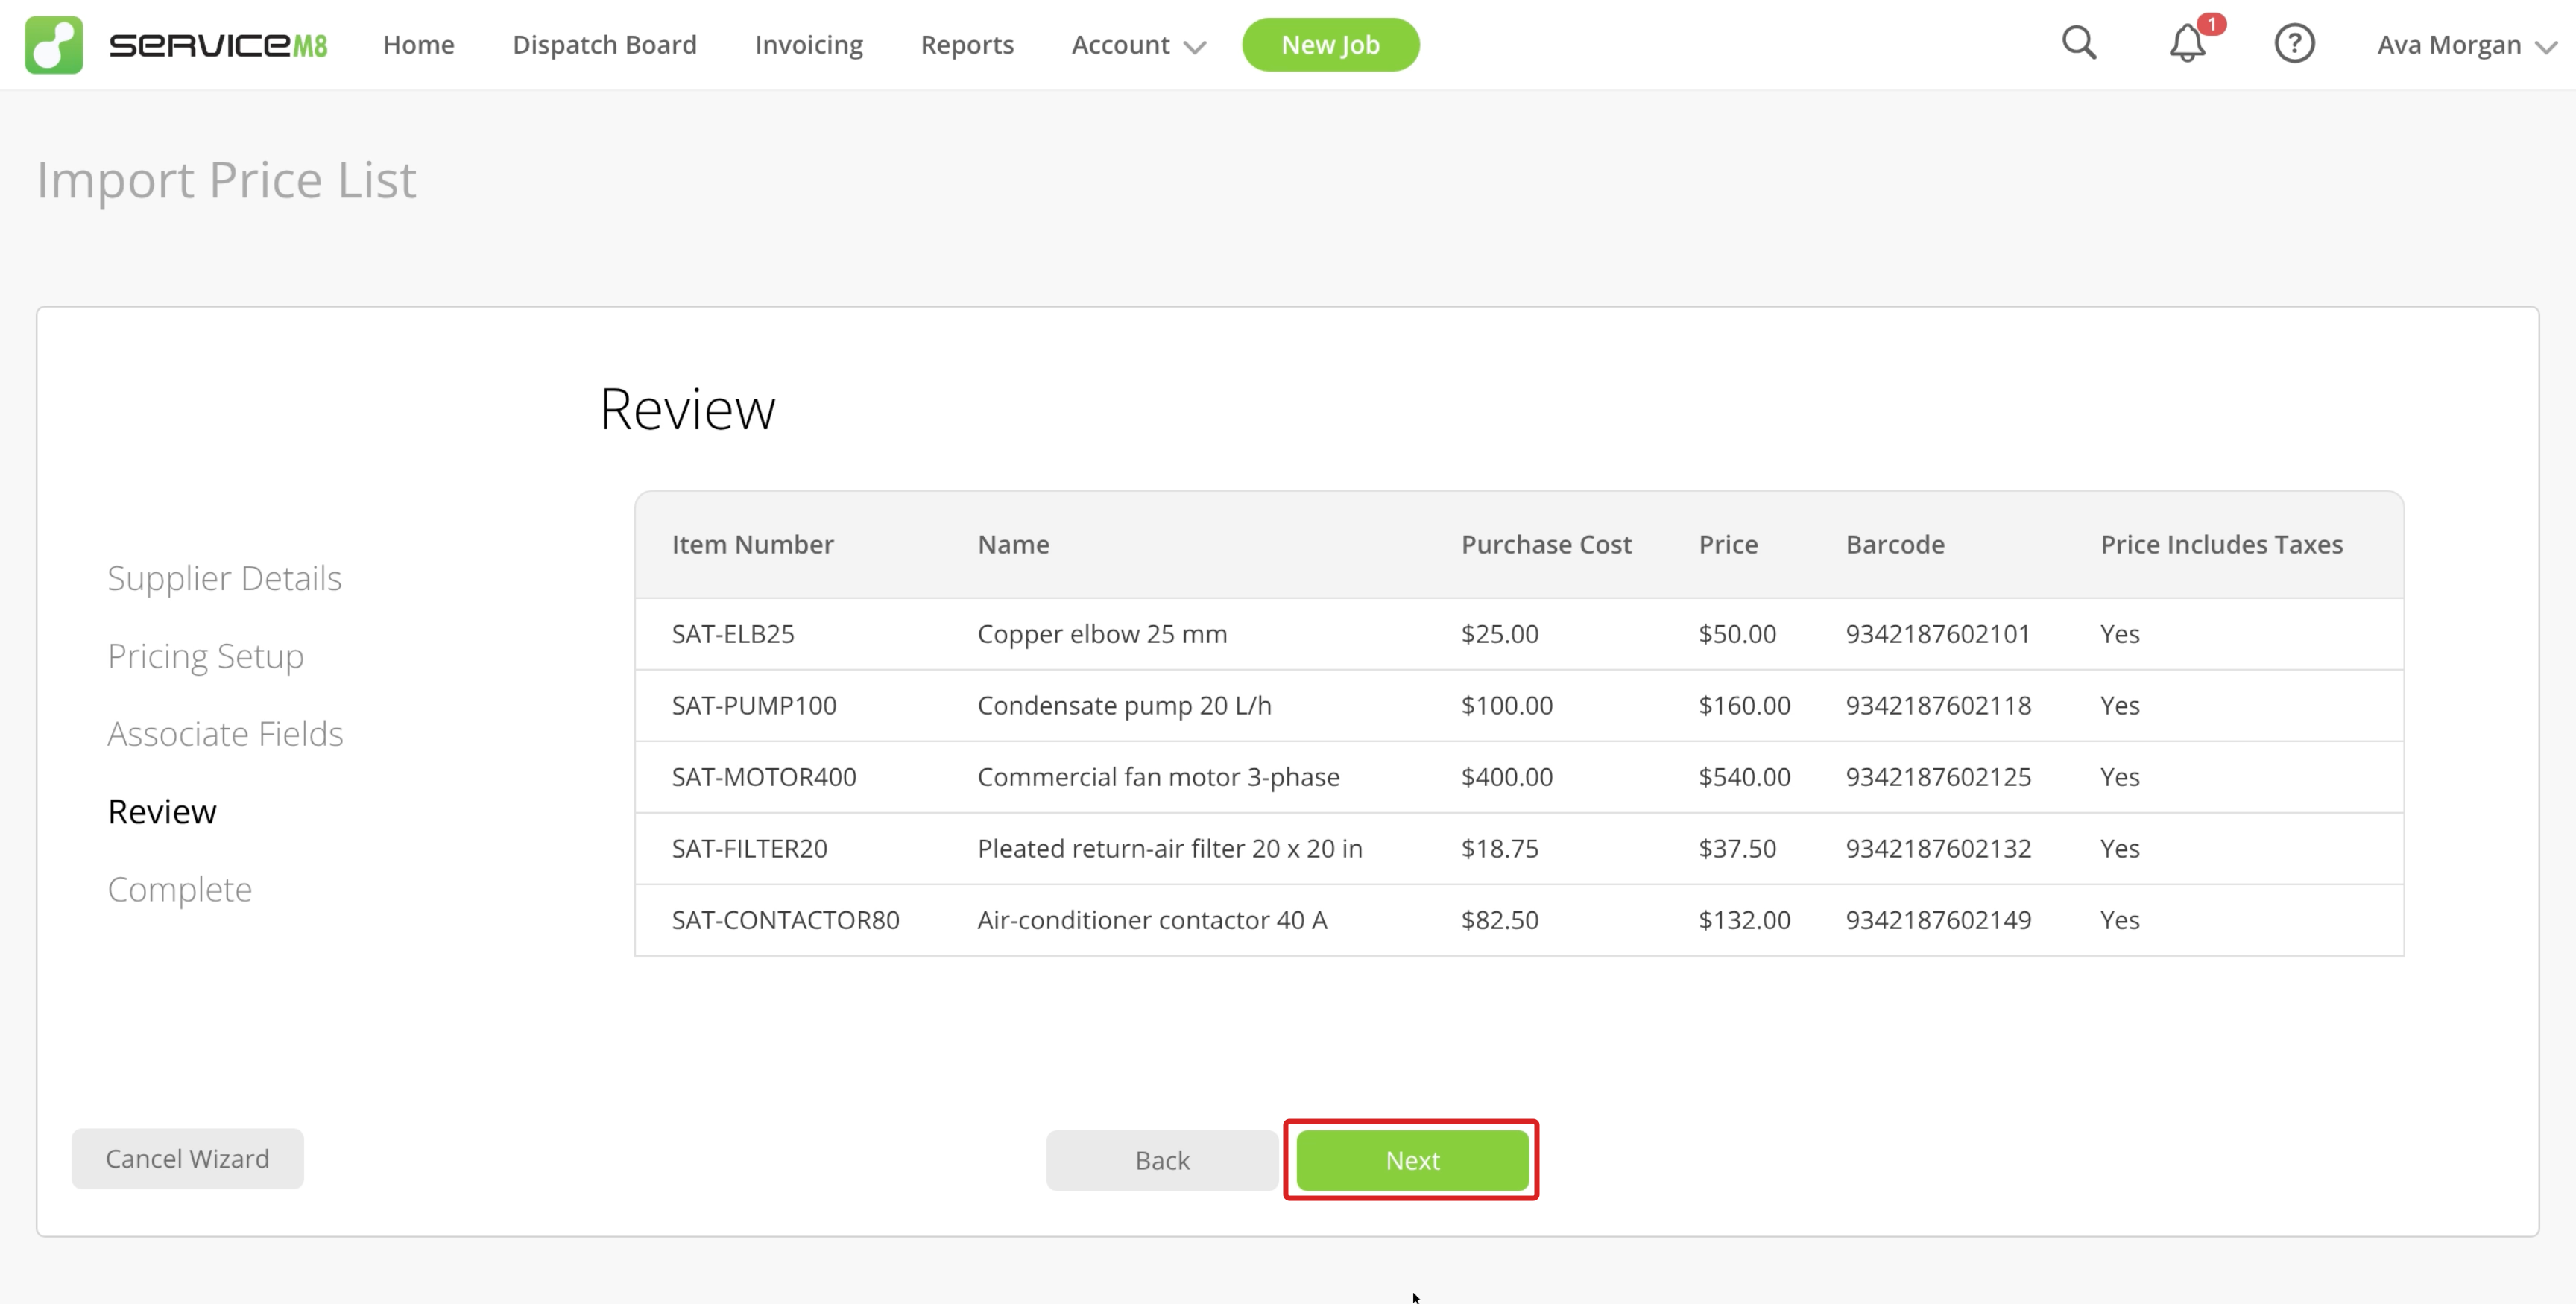The image size is (2576, 1304).
Task: Click the Pleated return-air filter name
Action: tap(1170, 848)
